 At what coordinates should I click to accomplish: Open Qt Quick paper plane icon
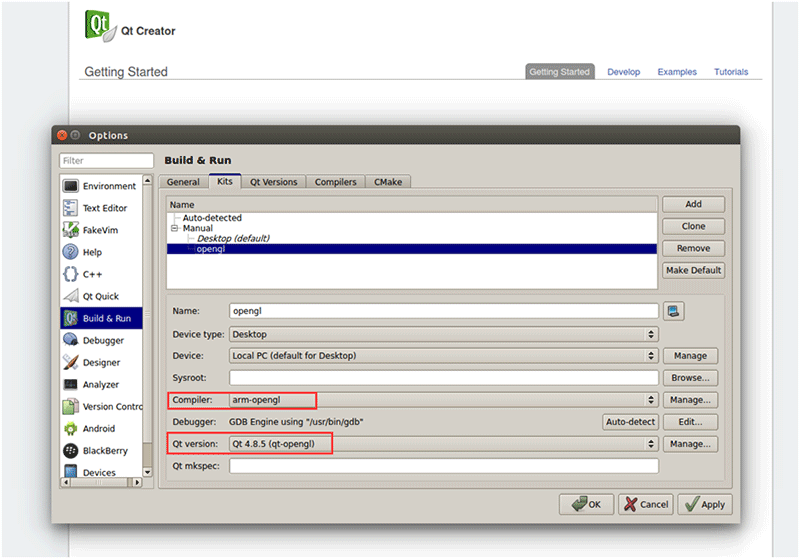pos(70,296)
